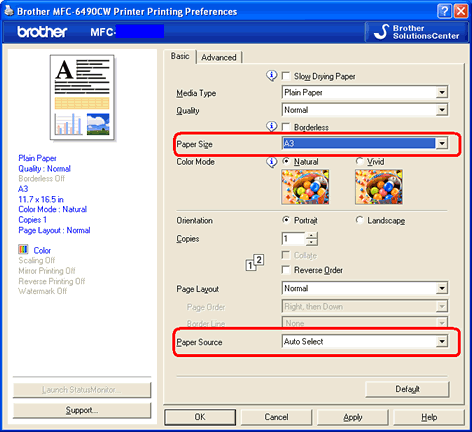Screen dimensions: 472x432
Task: Close the Printing Preferences dialog
Action: (x=461, y=11)
